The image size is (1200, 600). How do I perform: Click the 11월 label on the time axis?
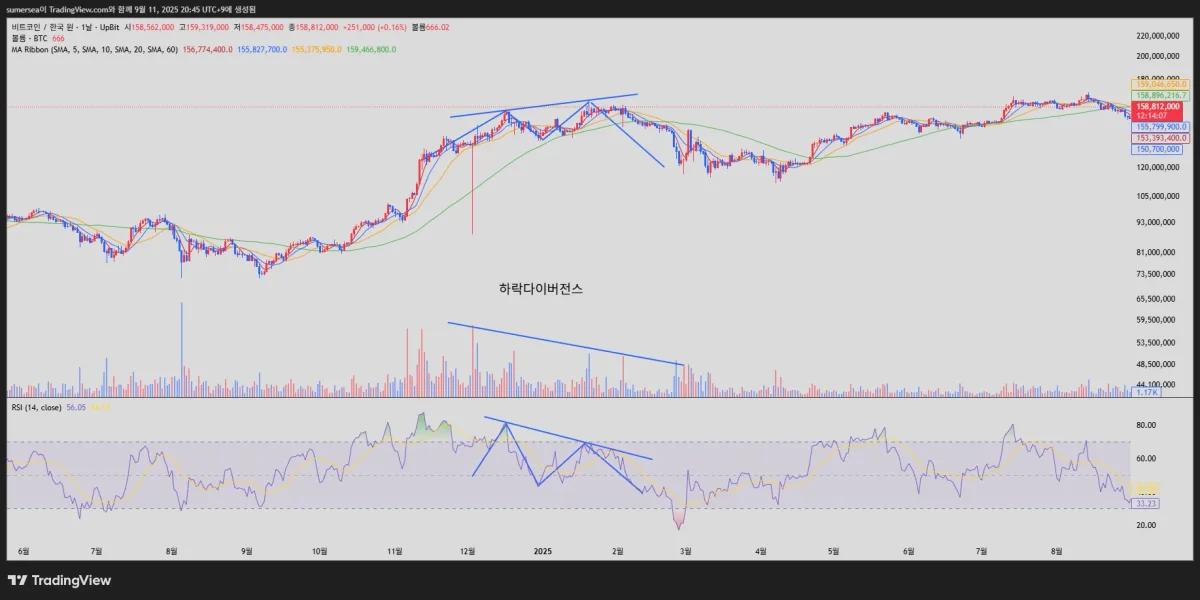(395, 550)
